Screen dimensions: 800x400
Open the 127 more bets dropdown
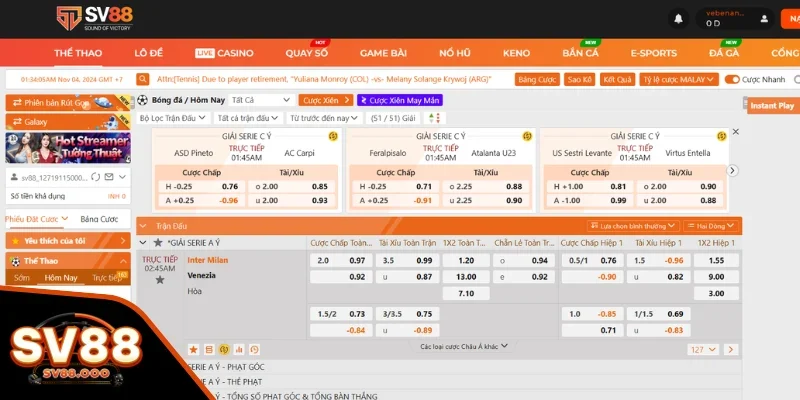(703, 349)
